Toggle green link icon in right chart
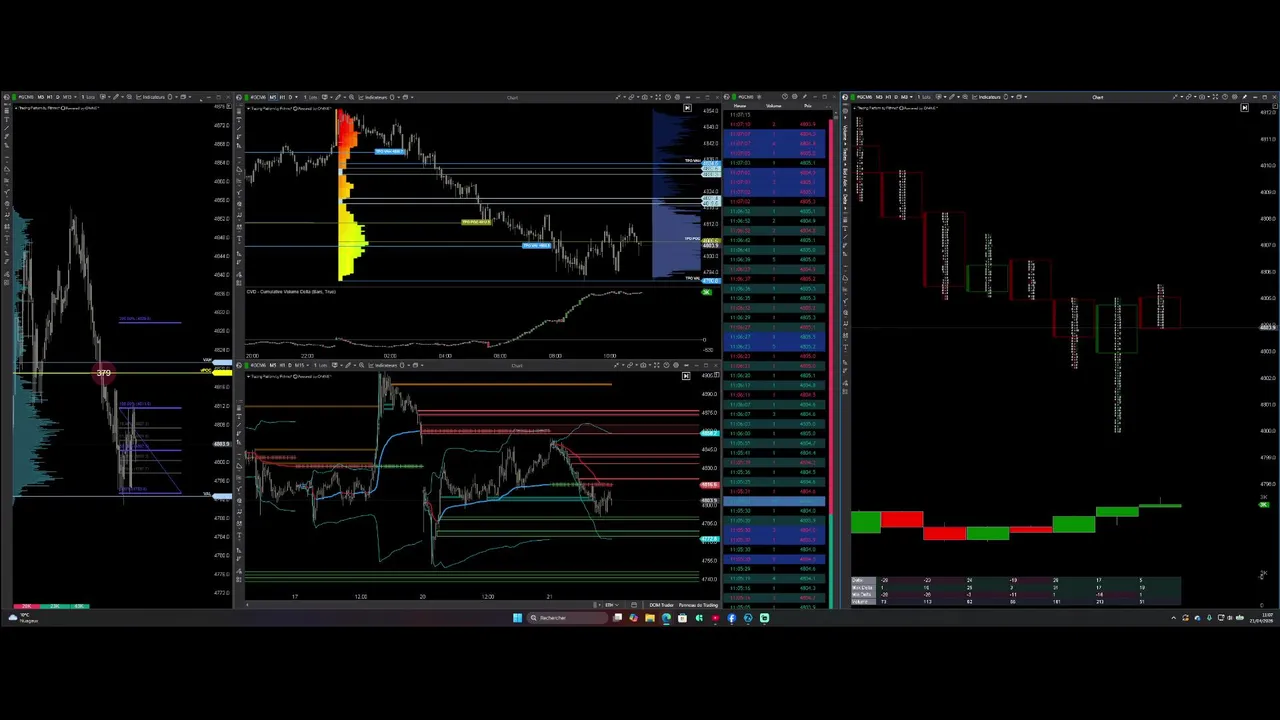Image resolution: width=1280 pixels, height=720 pixels. 853,97
